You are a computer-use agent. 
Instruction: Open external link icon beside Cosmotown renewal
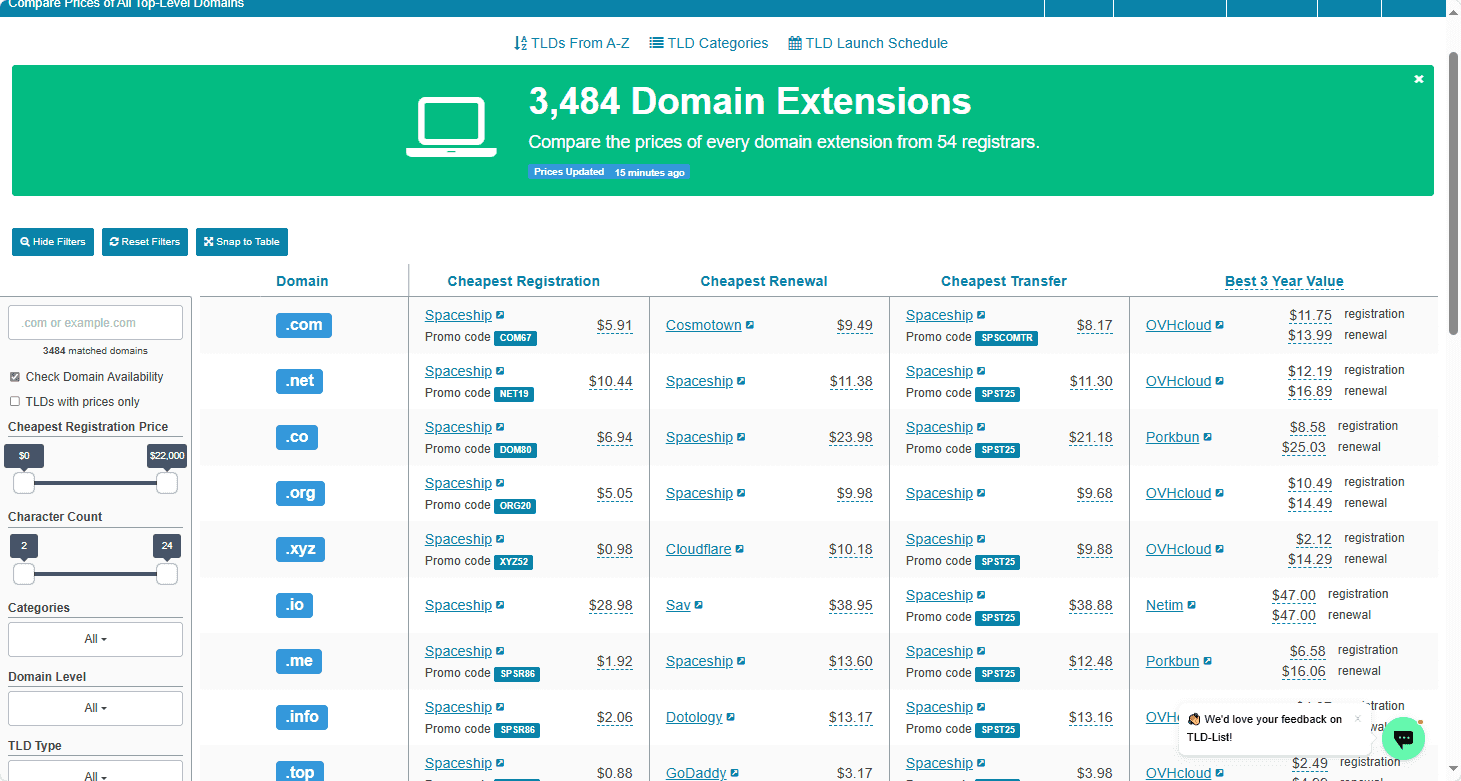pyautogui.click(x=750, y=325)
